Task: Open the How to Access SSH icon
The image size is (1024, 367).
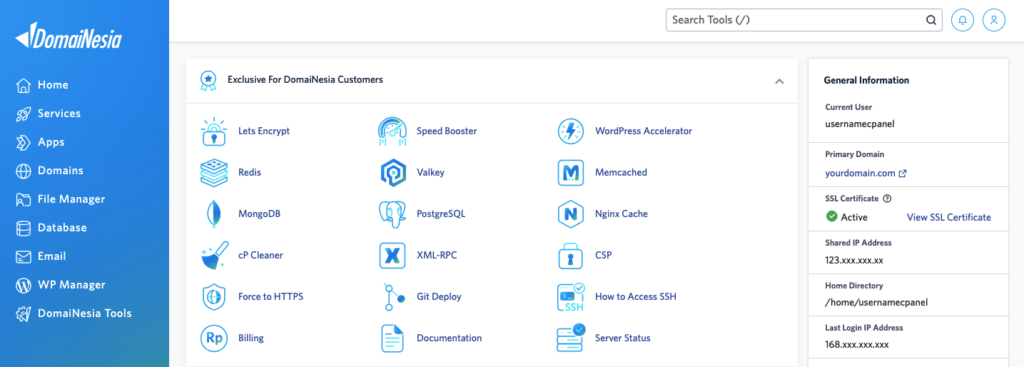Action: [570, 296]
